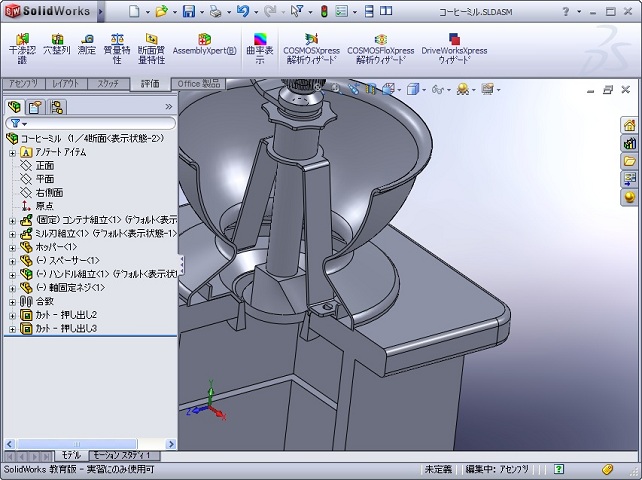Viewport: 642px width, 480px height.
Task: Open the Help question mark menu
Action: (x=566, y=11)
